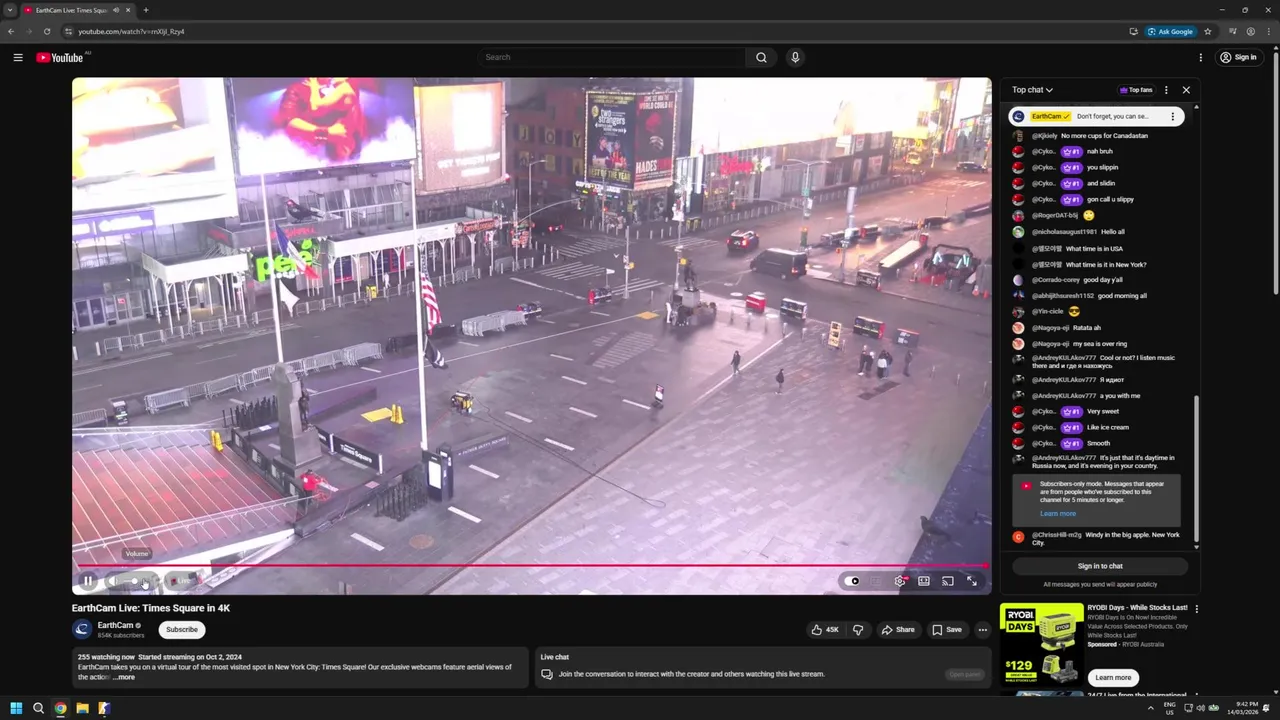Click the pinned EarthCam chat message

[1096, 116]
